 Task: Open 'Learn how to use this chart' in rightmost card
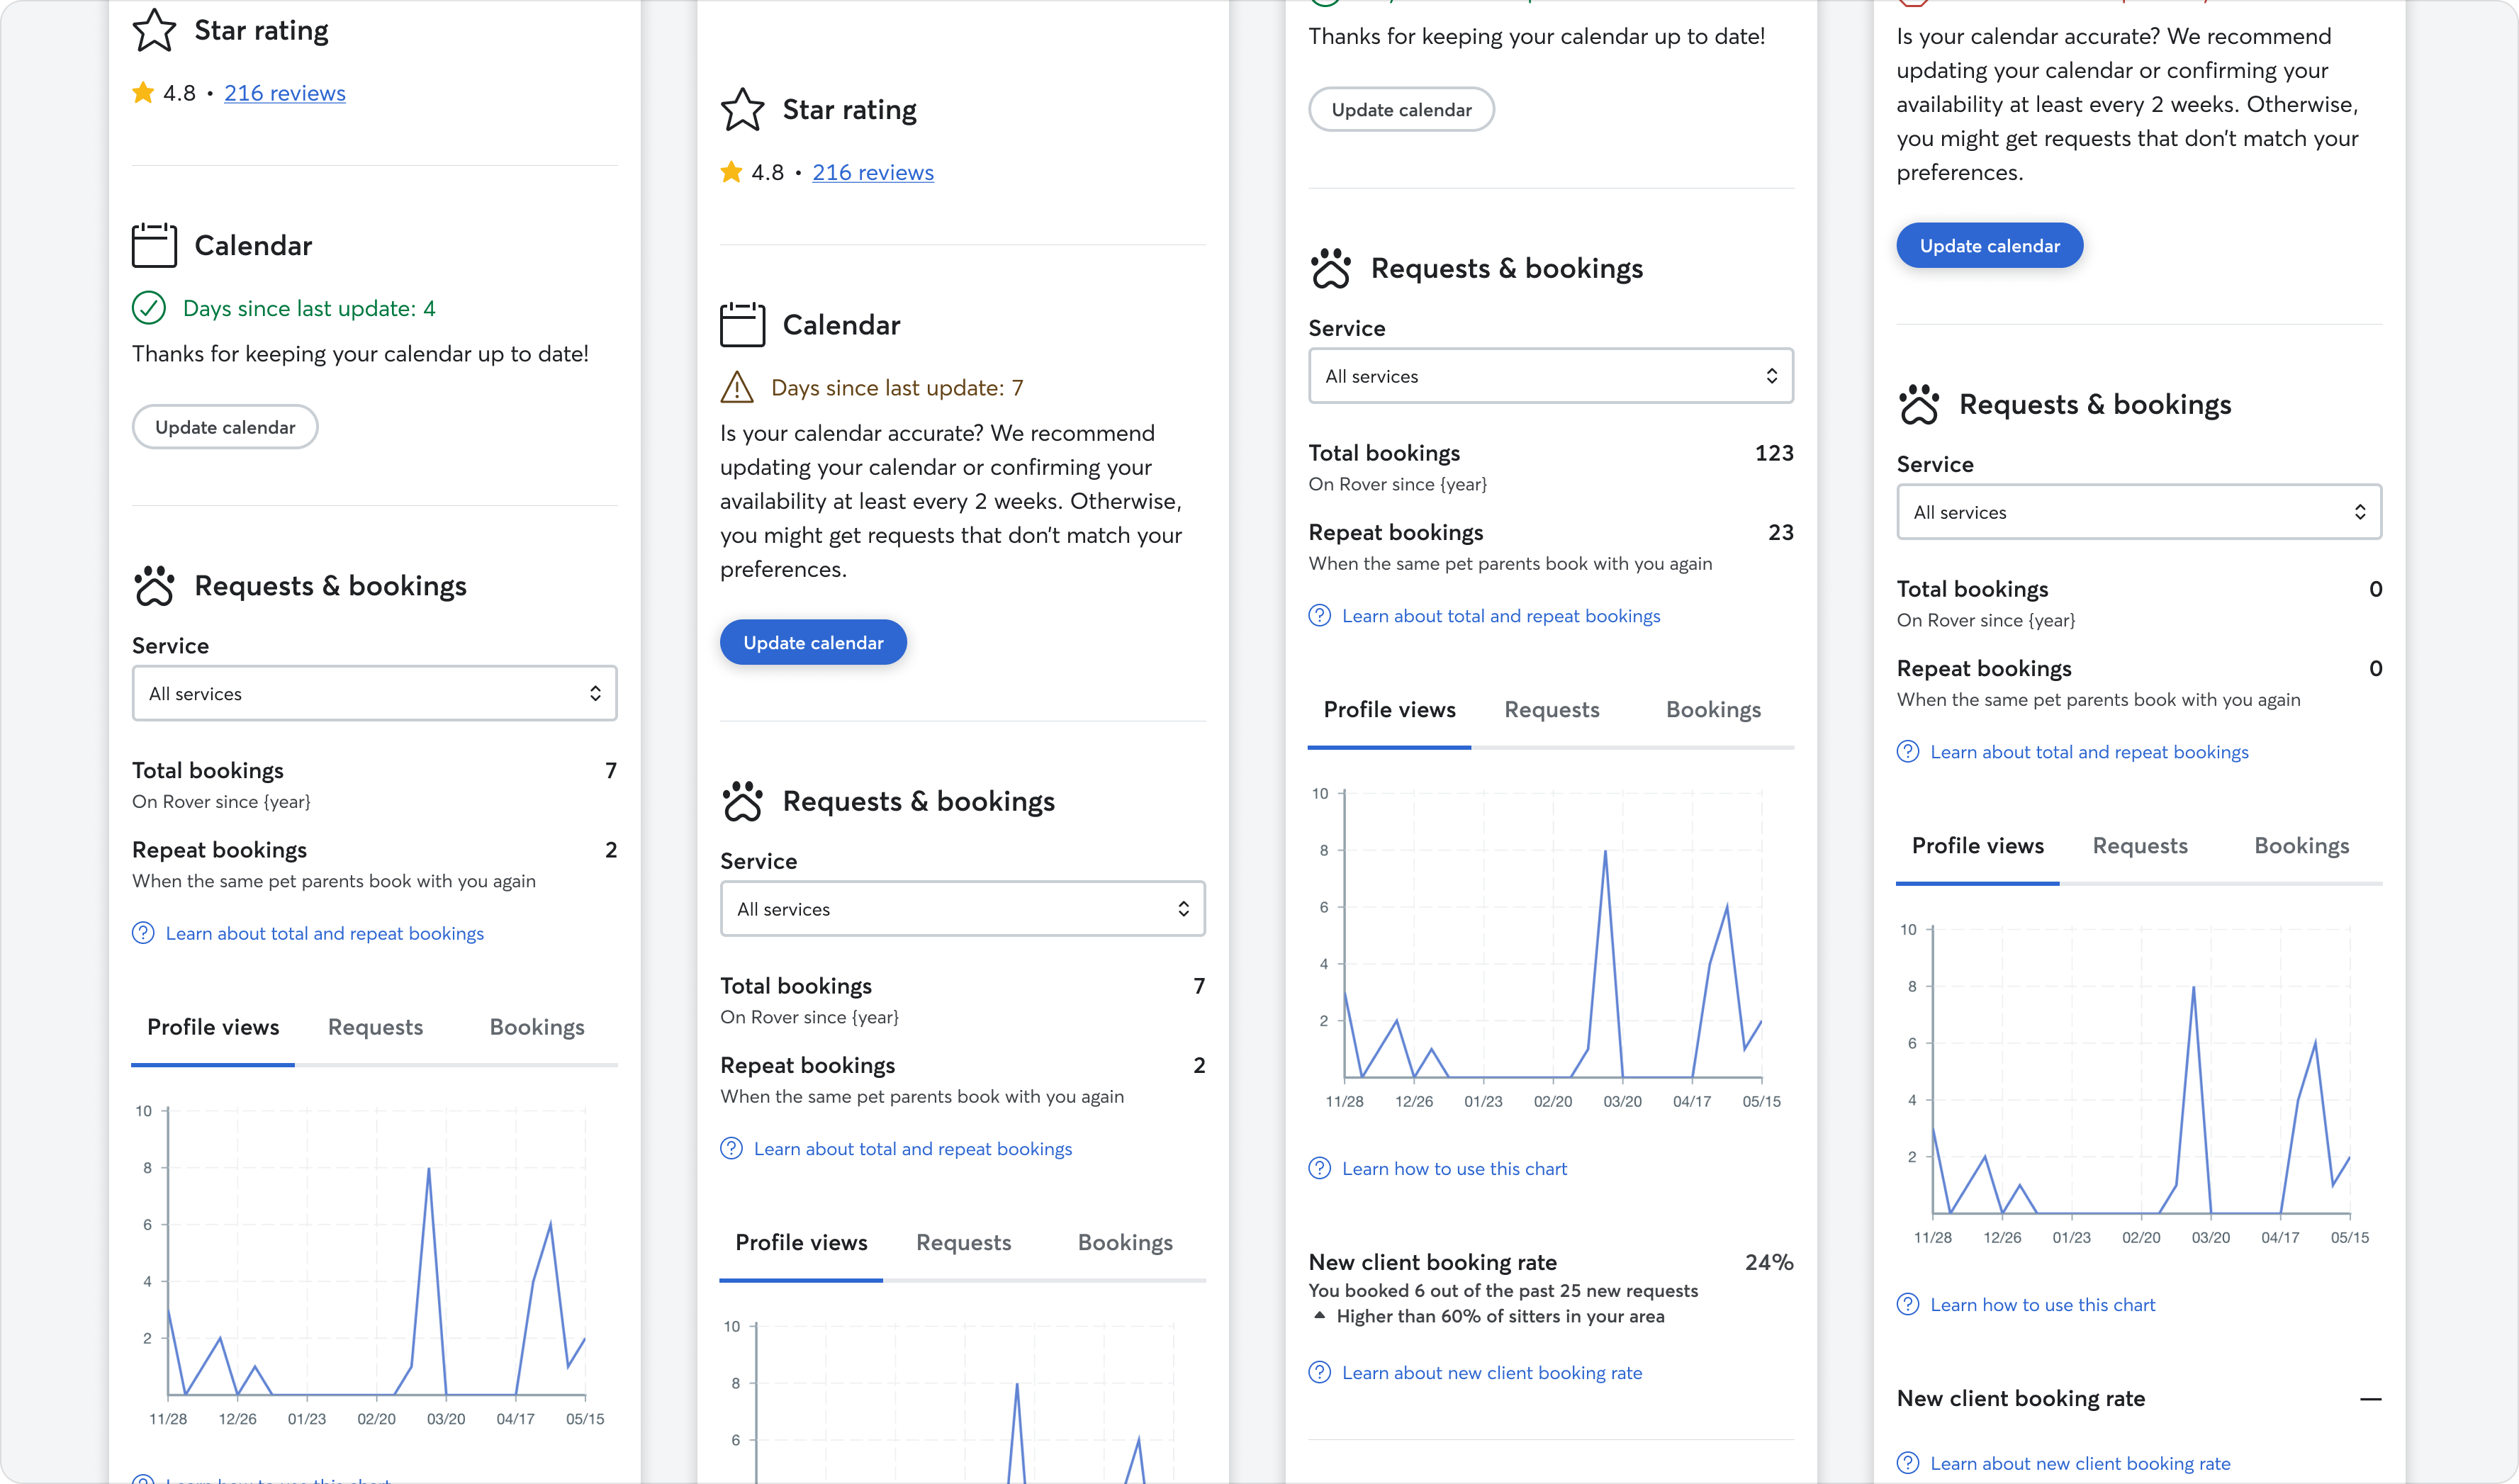point(2041,1304)
